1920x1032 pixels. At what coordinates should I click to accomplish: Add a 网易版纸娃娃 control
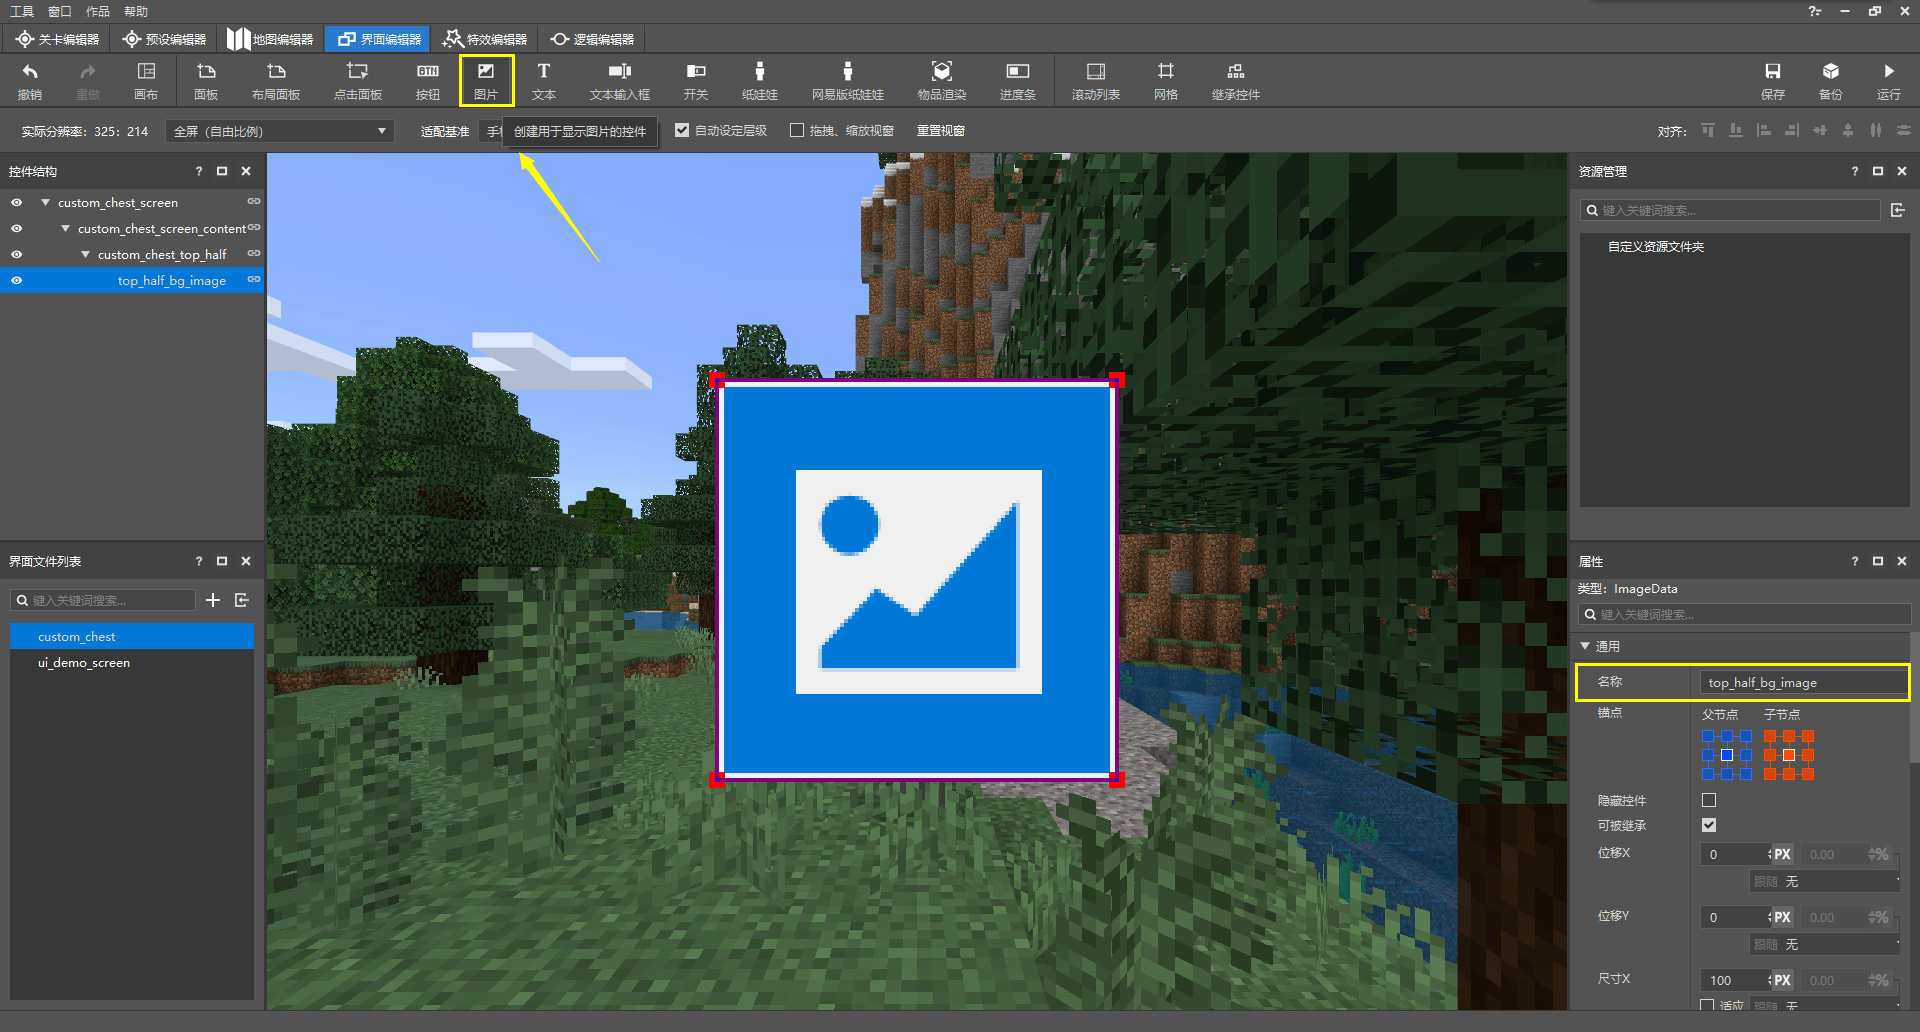pyautogui.click(x=848, y=81)
